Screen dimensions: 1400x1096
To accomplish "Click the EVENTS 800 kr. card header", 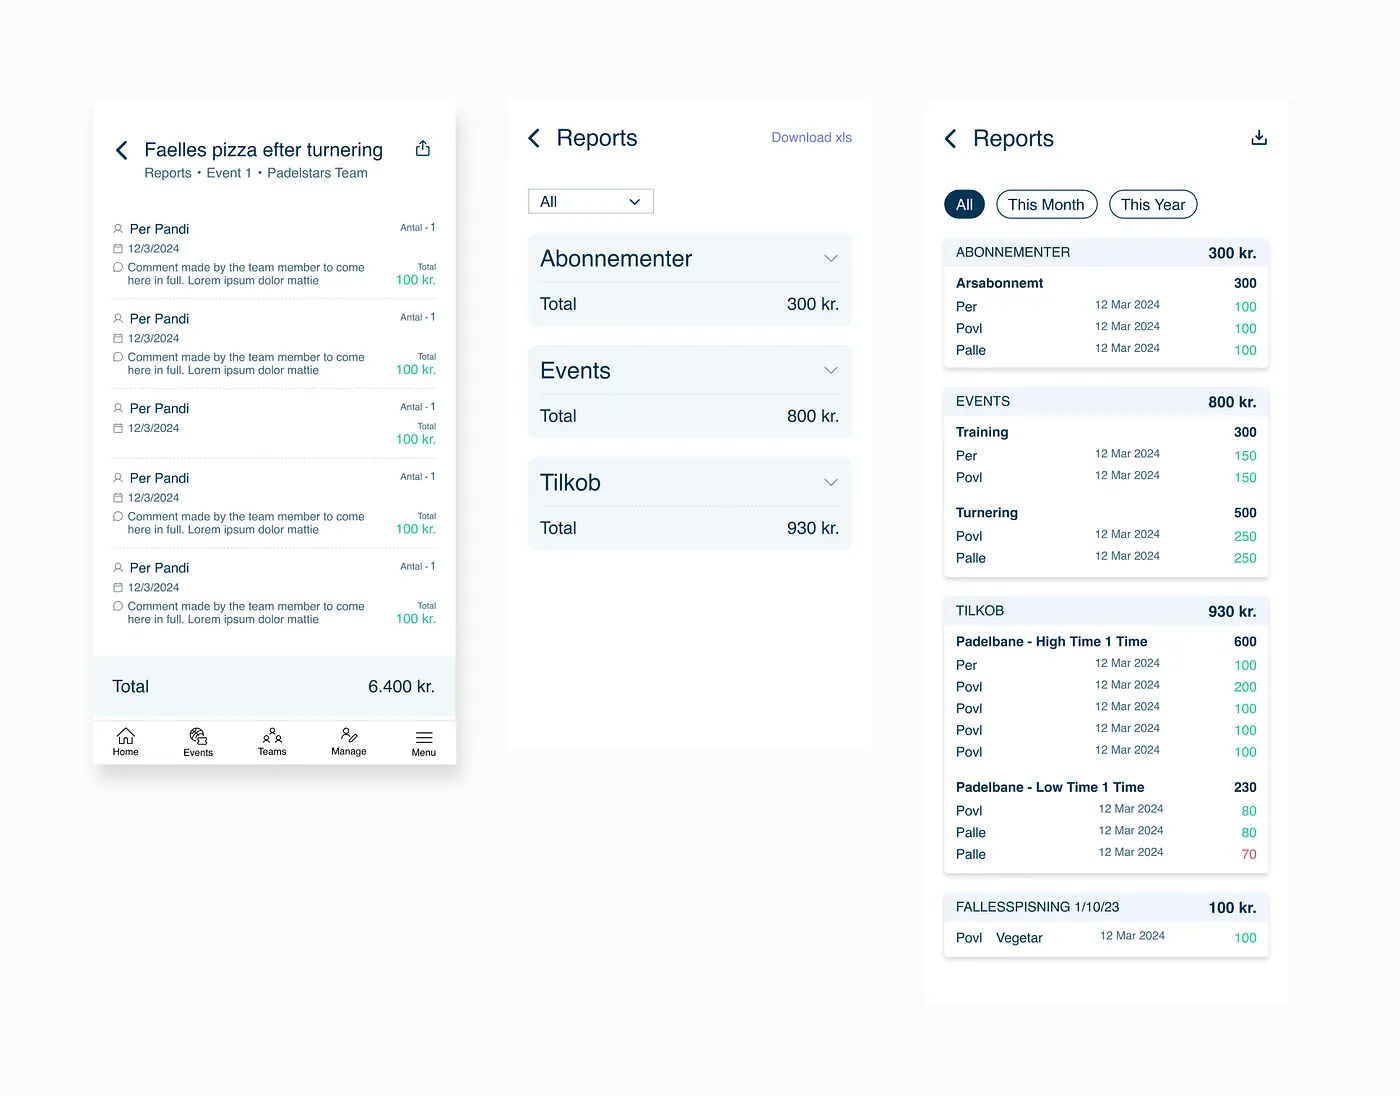I will coord(1106,402).
